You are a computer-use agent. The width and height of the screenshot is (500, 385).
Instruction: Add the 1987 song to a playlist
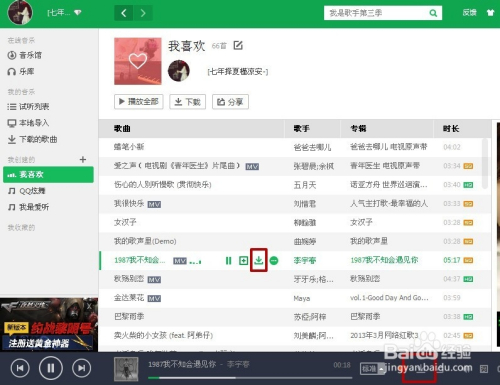point(243,261)
